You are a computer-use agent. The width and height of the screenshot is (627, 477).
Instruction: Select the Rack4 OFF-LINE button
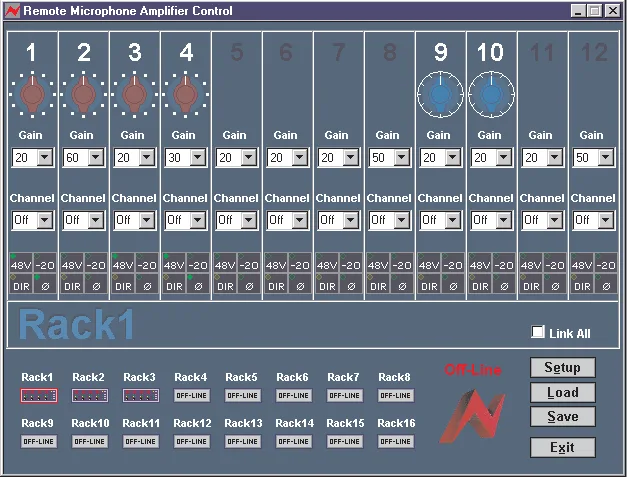tap(192, 395)
